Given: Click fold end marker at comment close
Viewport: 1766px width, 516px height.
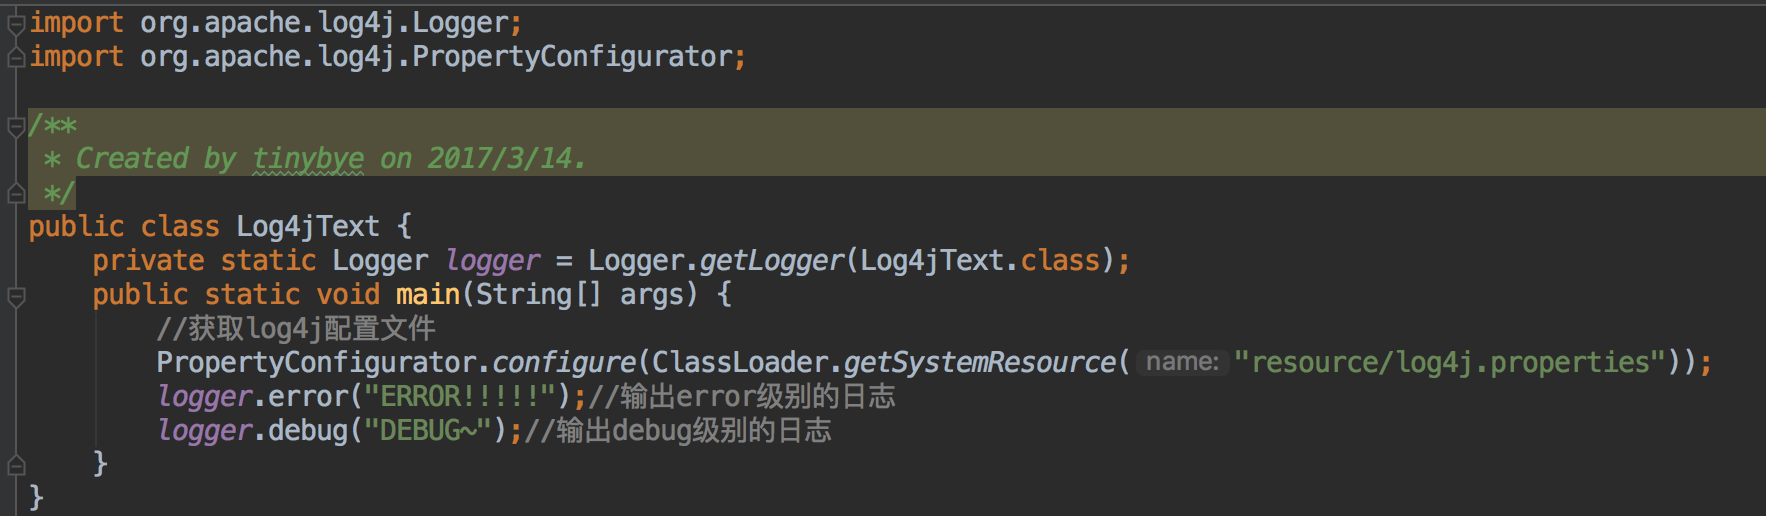Looking at the screenshot, I should click(16, 193).
